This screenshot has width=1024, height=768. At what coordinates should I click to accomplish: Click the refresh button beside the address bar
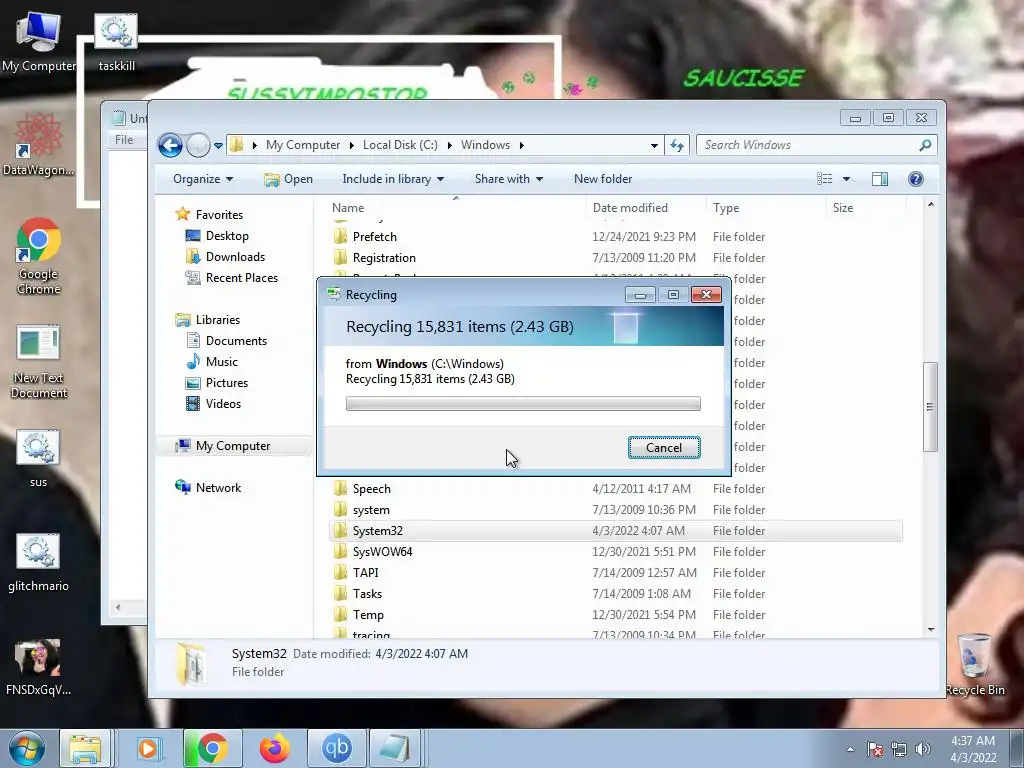point(677,145)
